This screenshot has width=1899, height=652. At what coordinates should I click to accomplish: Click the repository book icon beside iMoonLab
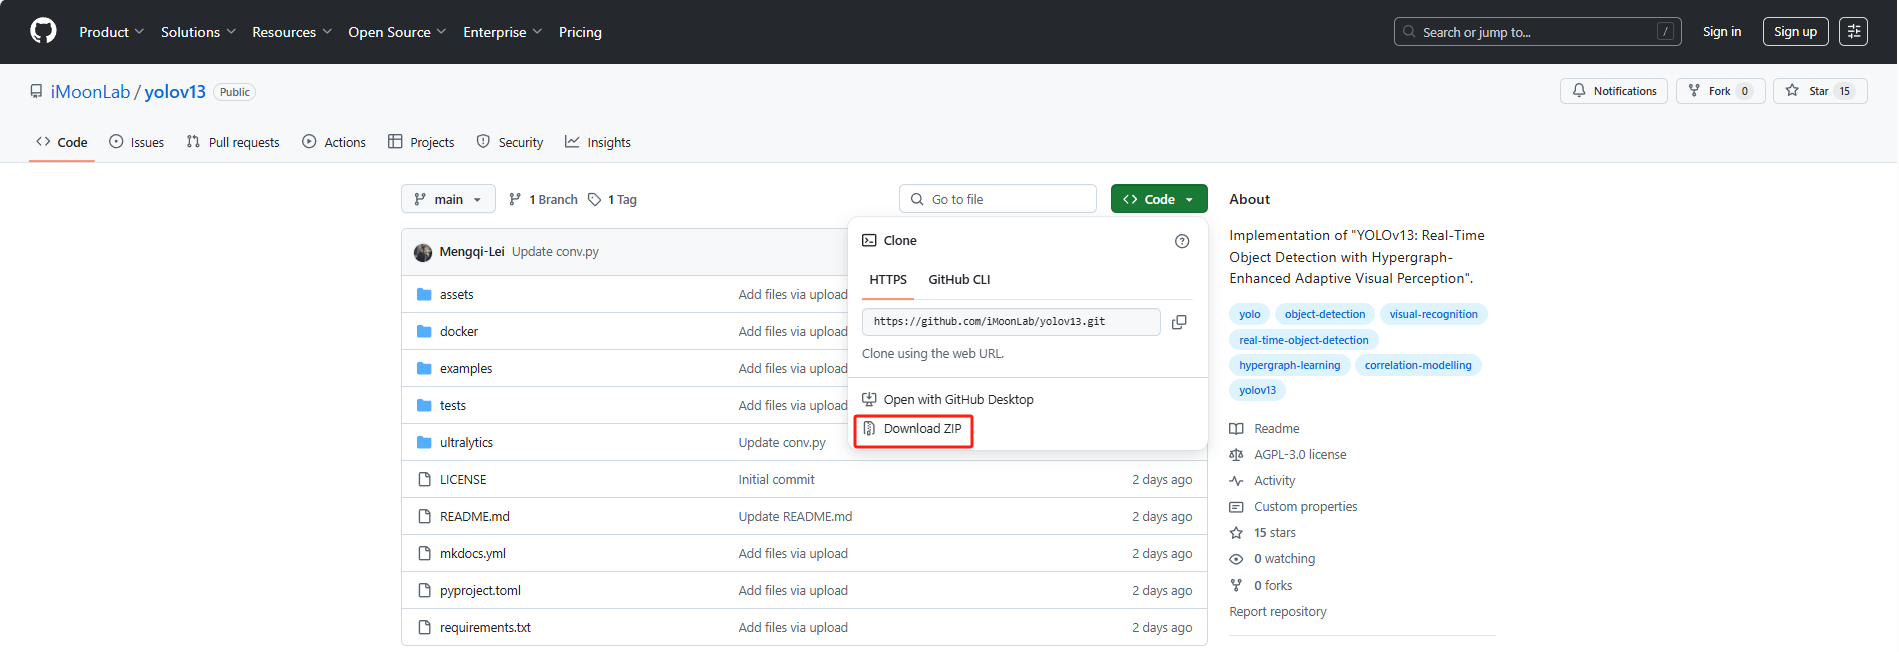coord(36,92)
